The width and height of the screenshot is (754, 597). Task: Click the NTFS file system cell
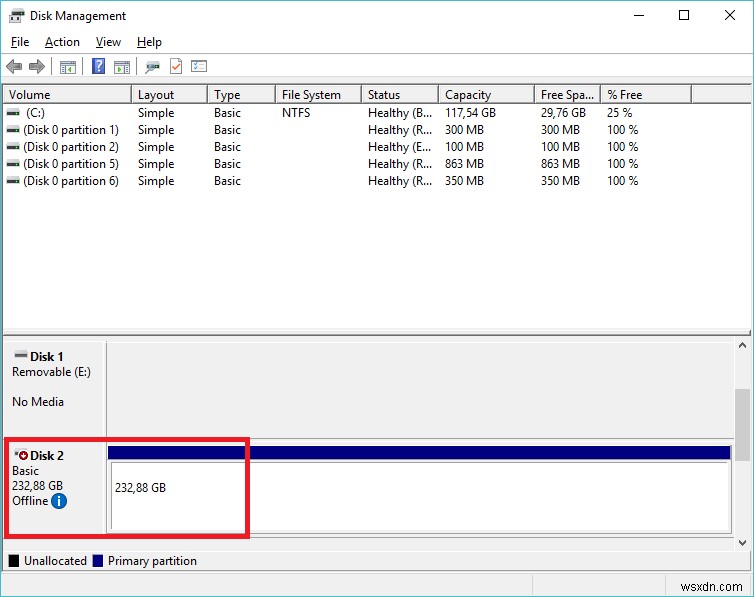(296, 112)
